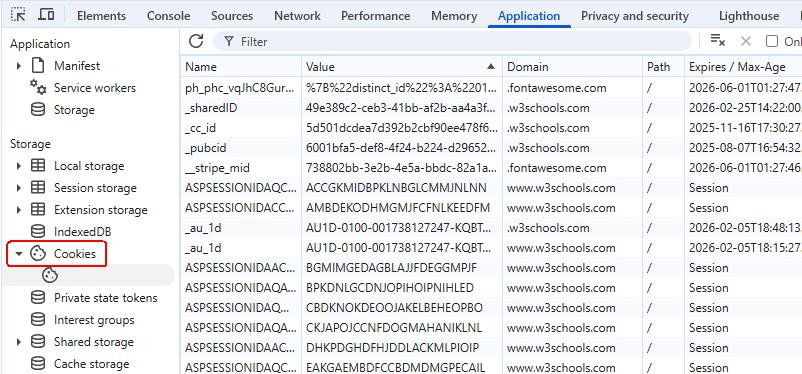Open the Elements tab

[x=101, y=16]
